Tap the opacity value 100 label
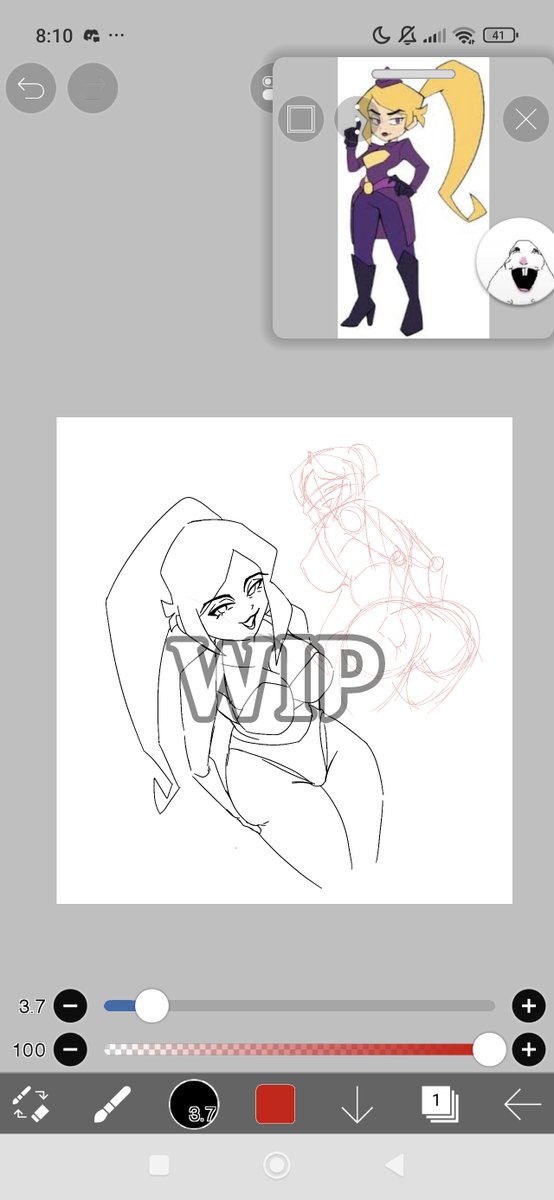 pos(30,1050)
